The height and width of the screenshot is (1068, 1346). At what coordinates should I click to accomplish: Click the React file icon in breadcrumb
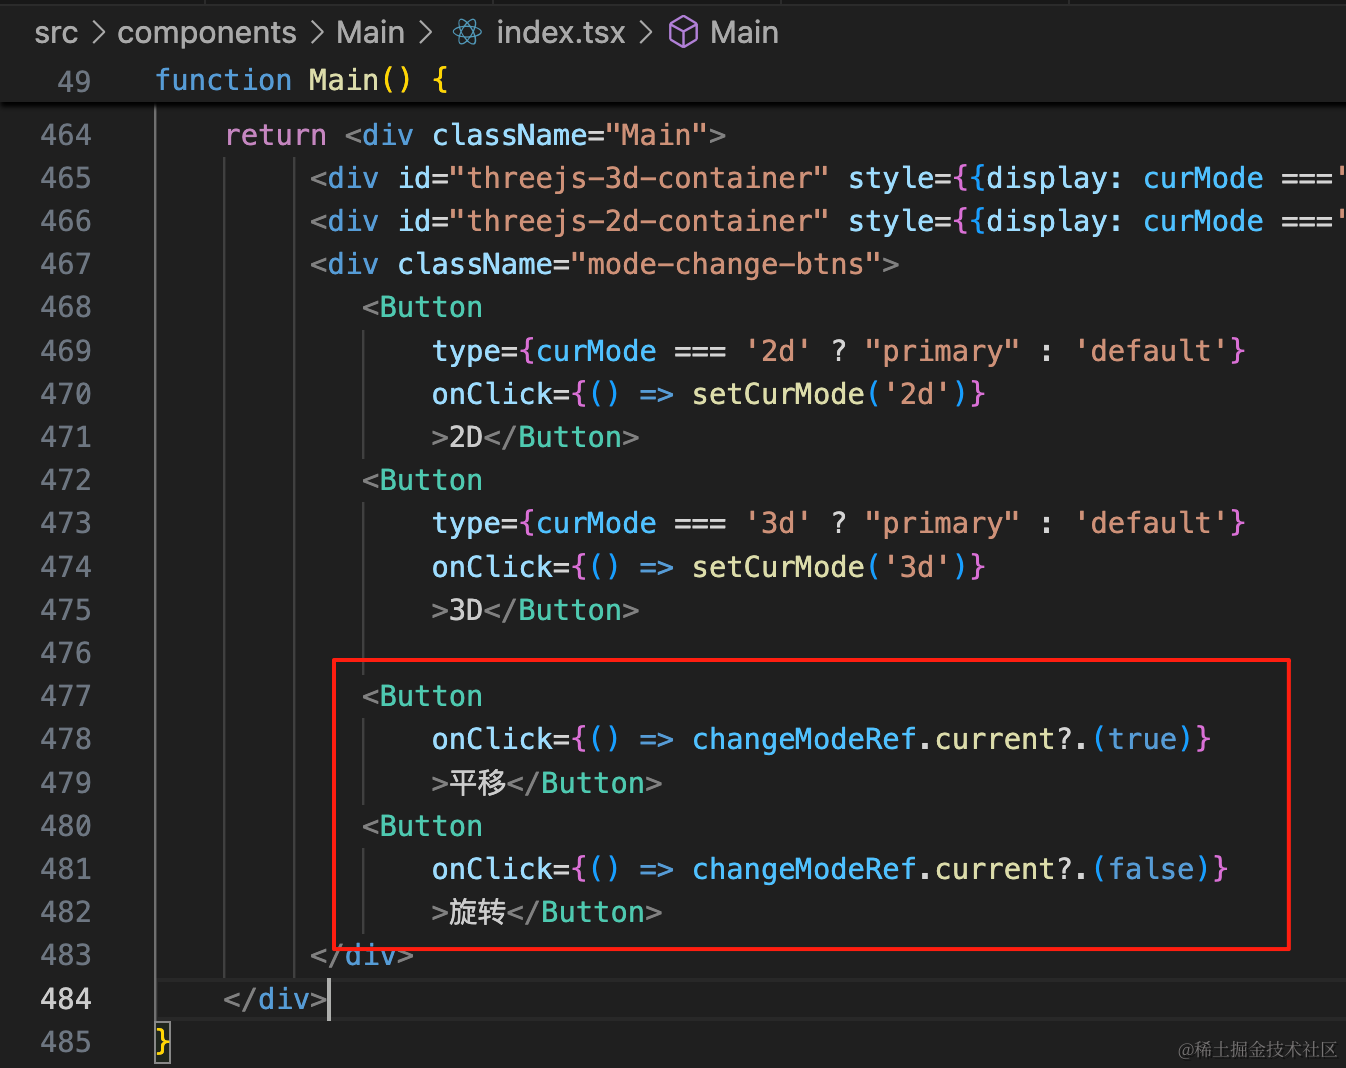click(467, 33)
